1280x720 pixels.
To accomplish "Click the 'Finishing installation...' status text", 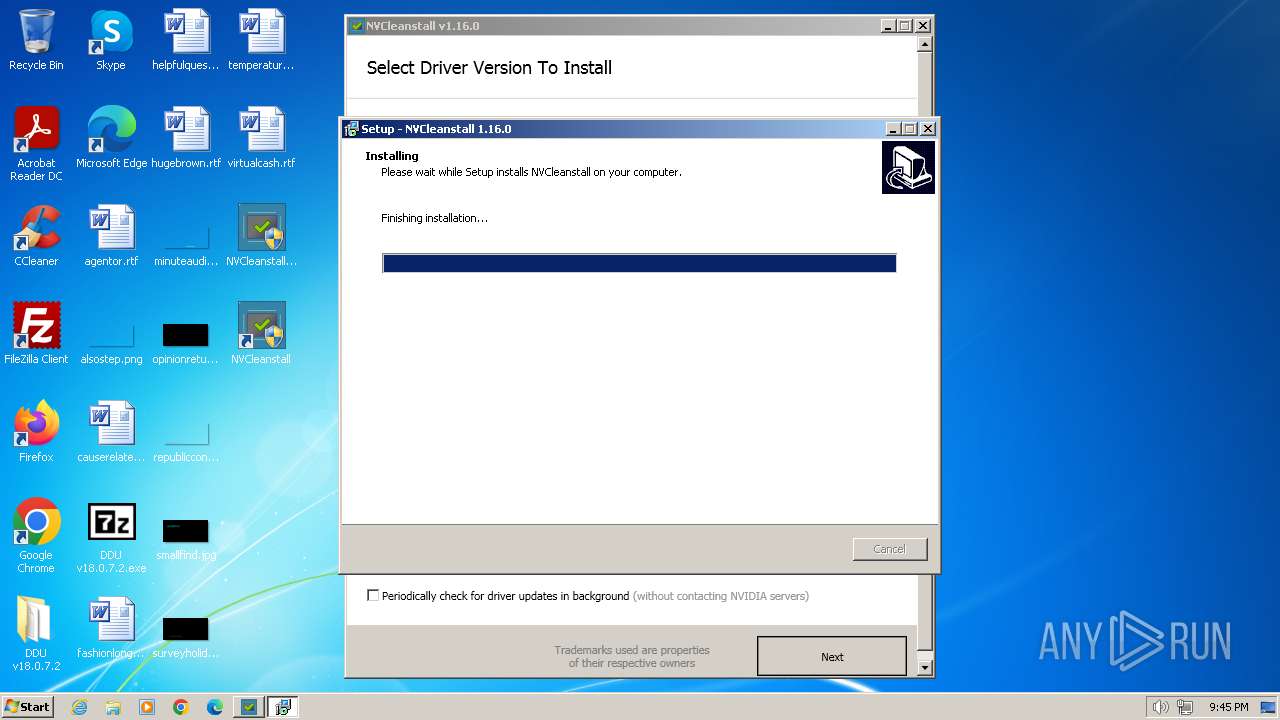I will 434,218.
